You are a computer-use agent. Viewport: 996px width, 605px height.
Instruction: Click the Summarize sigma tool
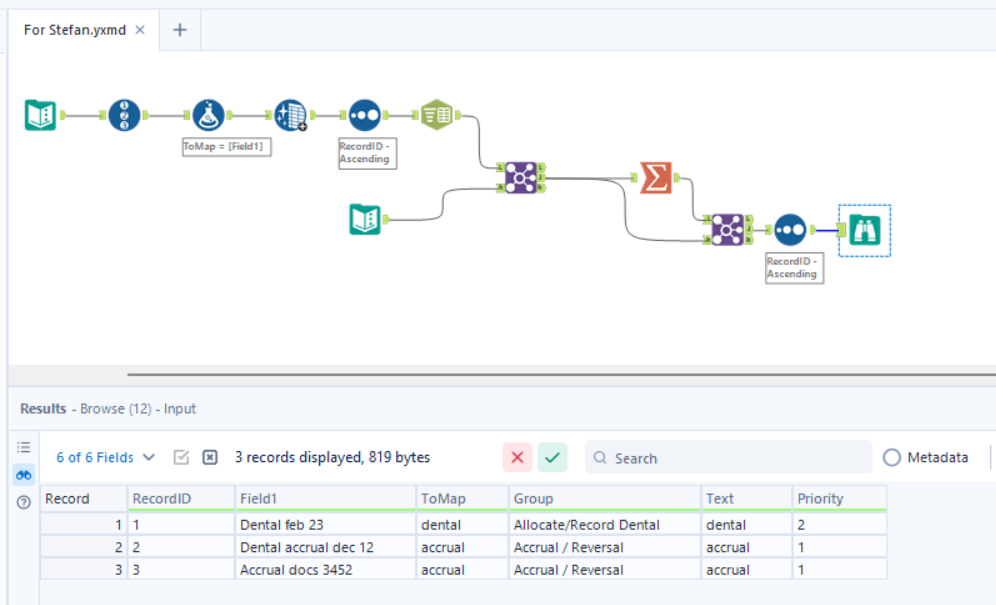tap(656, 177)
